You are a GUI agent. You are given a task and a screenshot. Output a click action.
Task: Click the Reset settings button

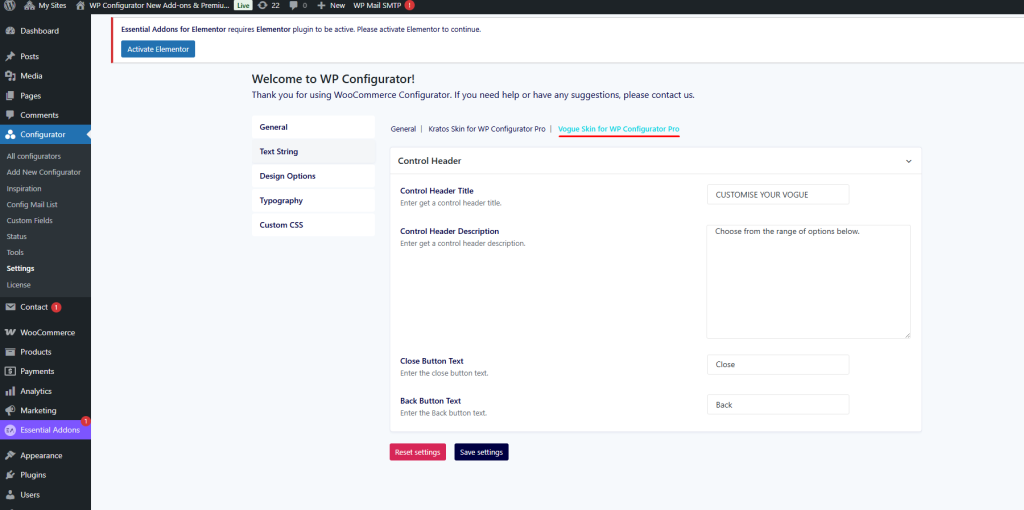(418, 452)
